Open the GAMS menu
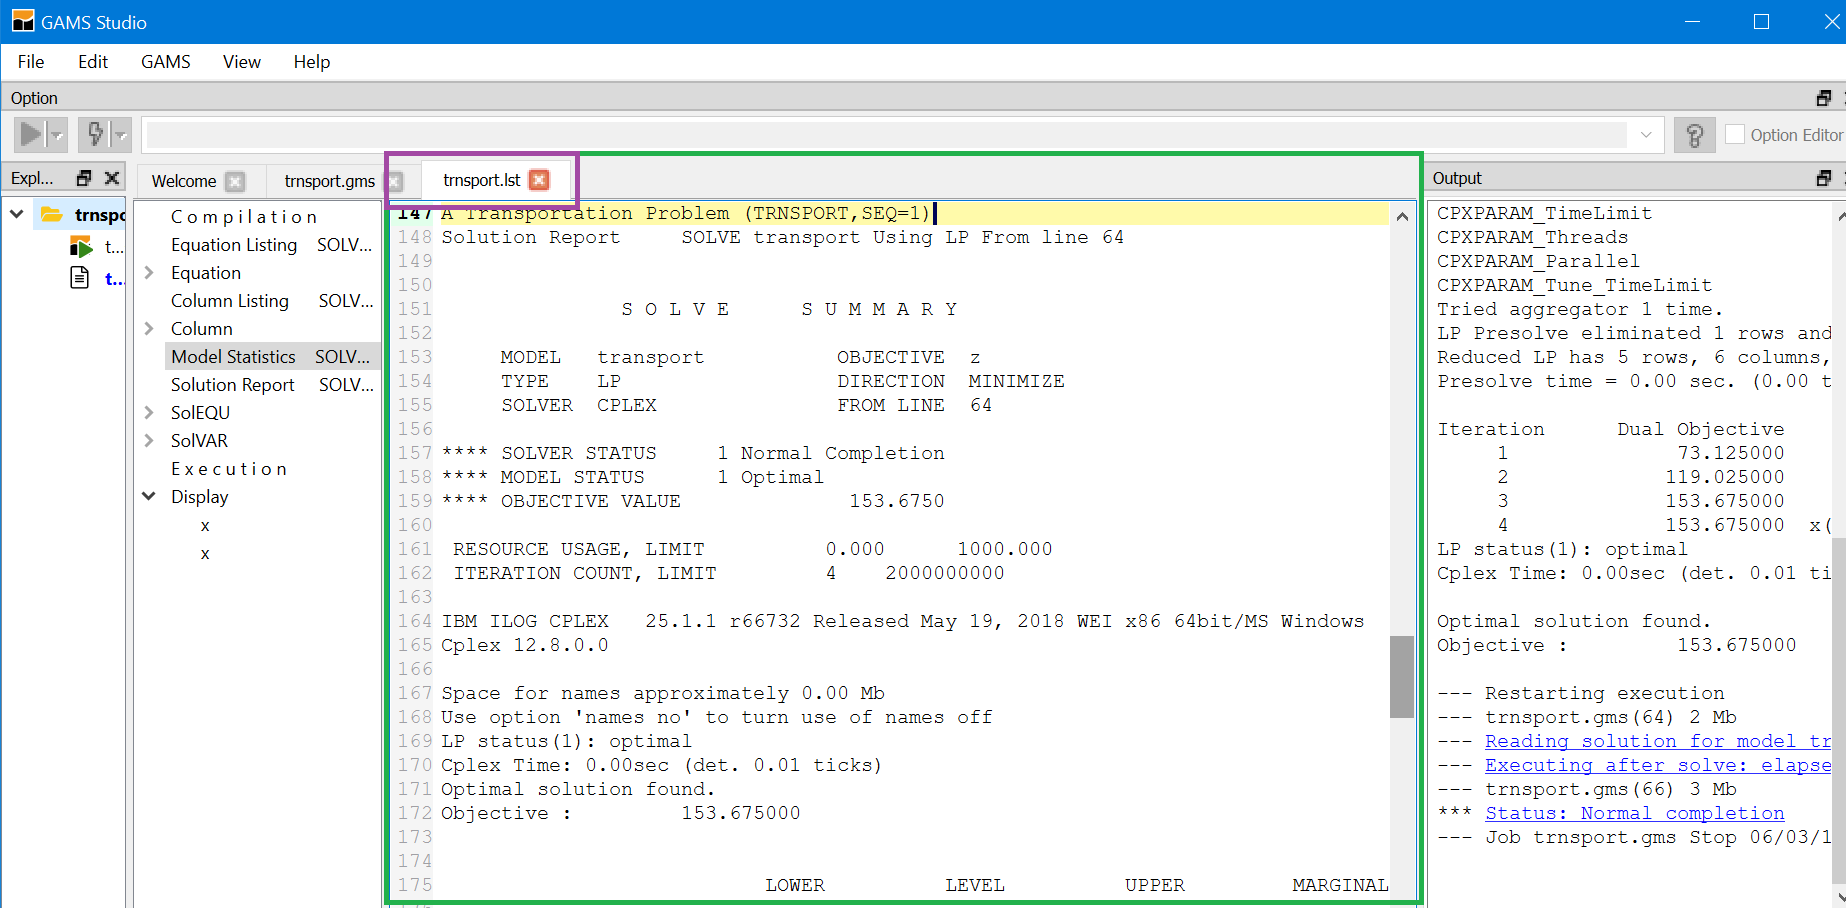Image resolution: width=1846 pixels, height=908 pixels. tap(165, 62)
